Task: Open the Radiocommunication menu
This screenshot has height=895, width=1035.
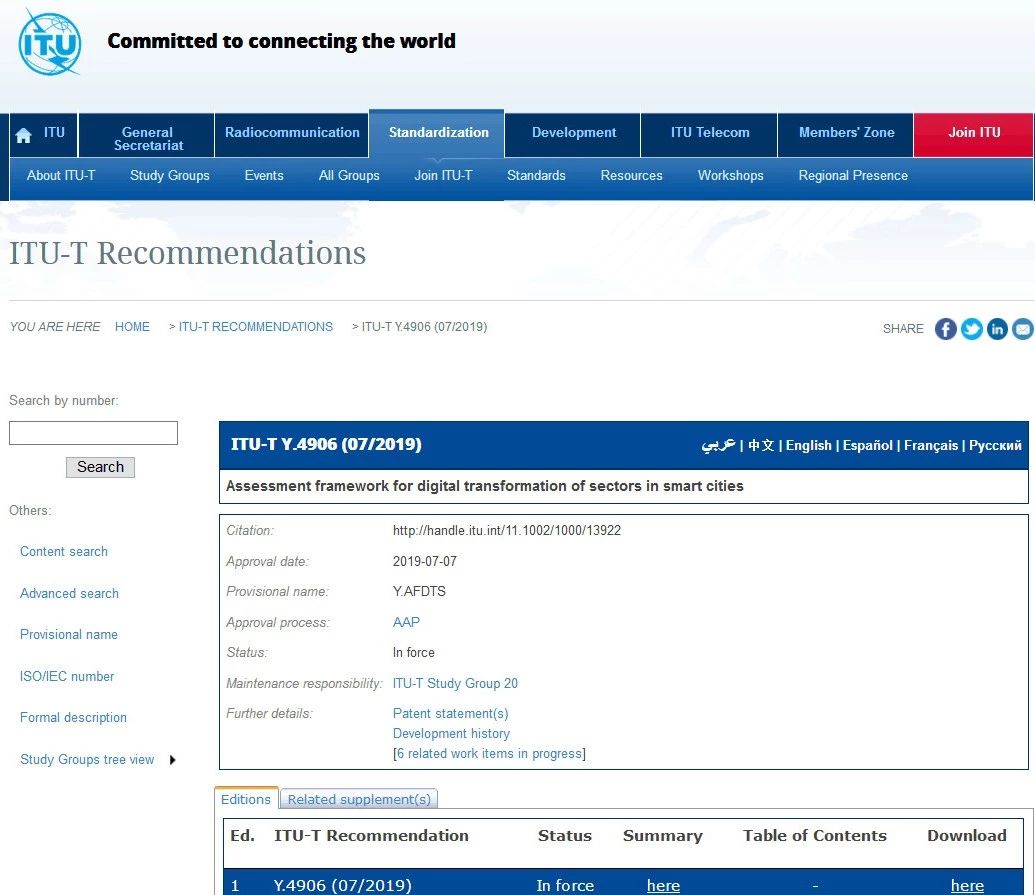Action: coord(292,133)
